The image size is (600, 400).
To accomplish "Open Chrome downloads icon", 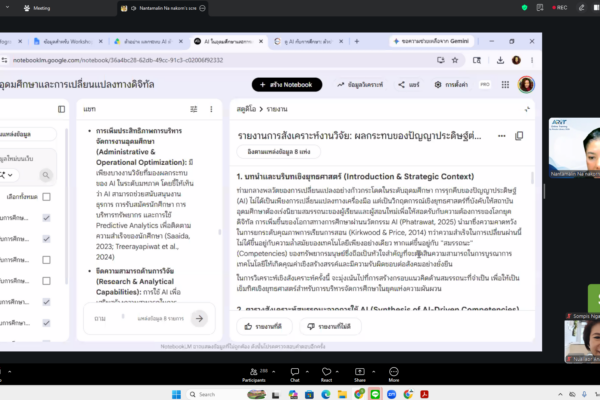I will (500, 60).
